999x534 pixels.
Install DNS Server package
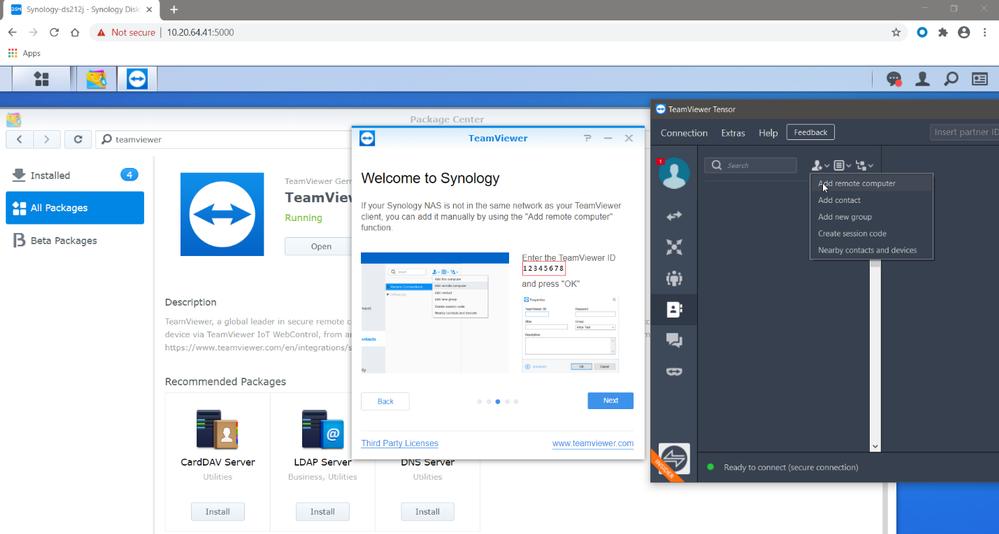[428, 512]
